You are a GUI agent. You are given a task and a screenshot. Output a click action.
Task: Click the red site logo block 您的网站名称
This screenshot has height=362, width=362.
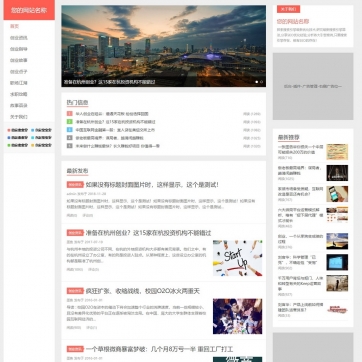[29, 10]
